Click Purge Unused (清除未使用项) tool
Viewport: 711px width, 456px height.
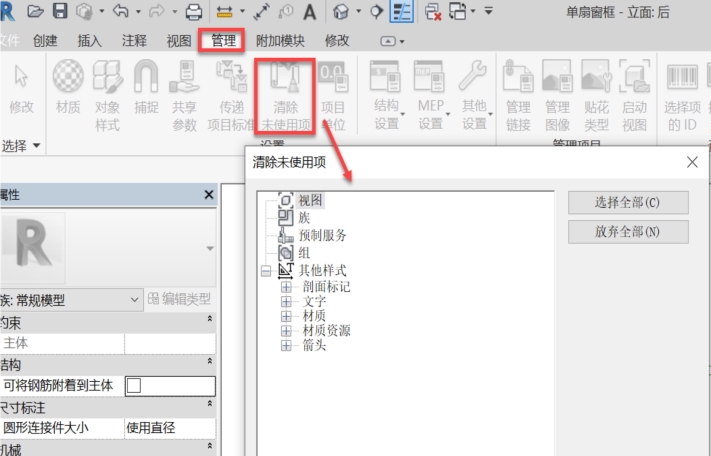coord(286,96)
